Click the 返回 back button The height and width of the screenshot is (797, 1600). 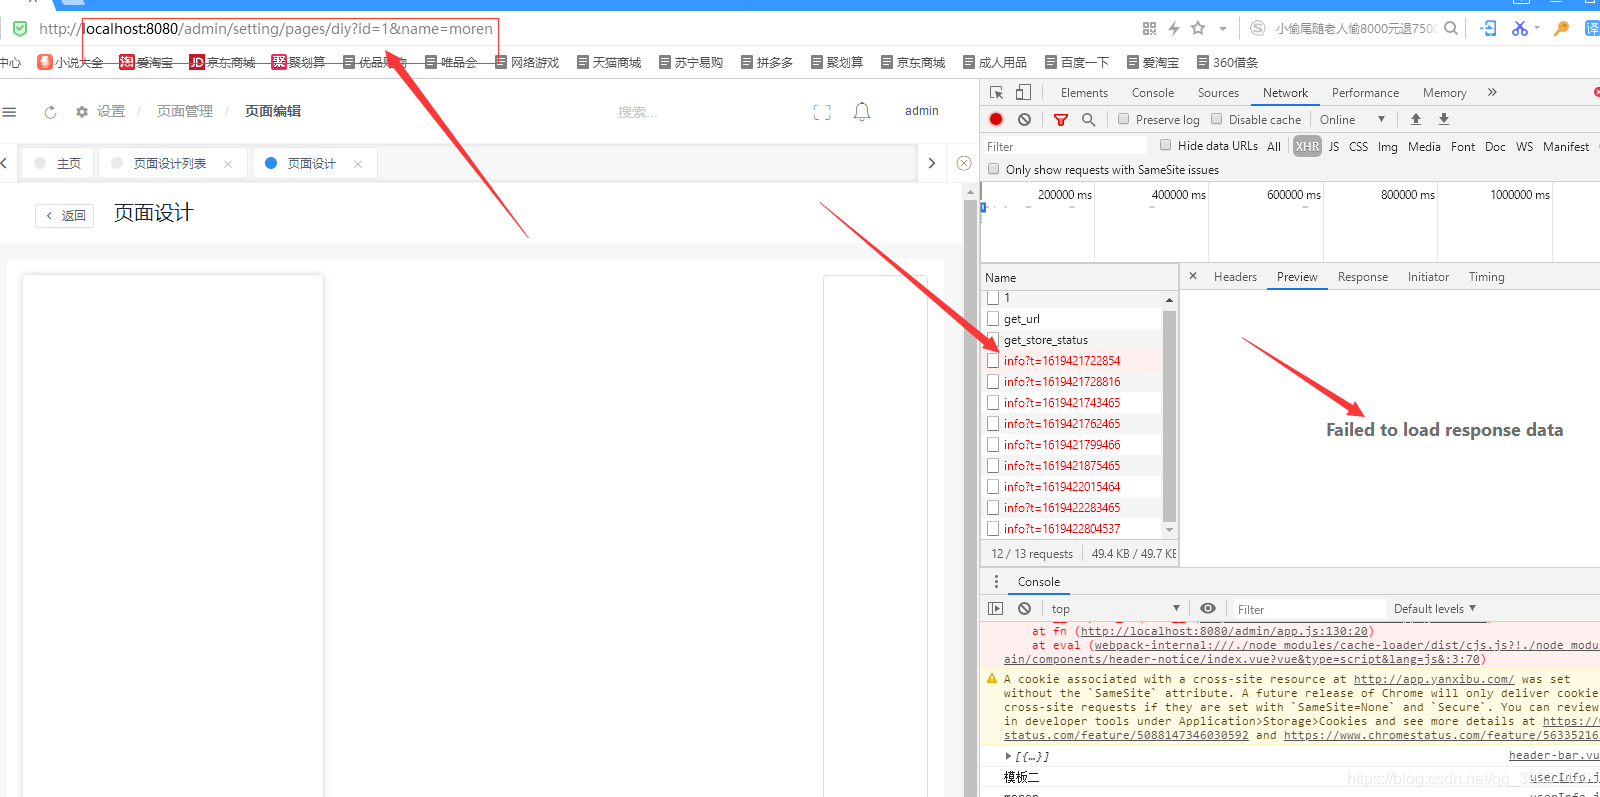pos(65,215)
